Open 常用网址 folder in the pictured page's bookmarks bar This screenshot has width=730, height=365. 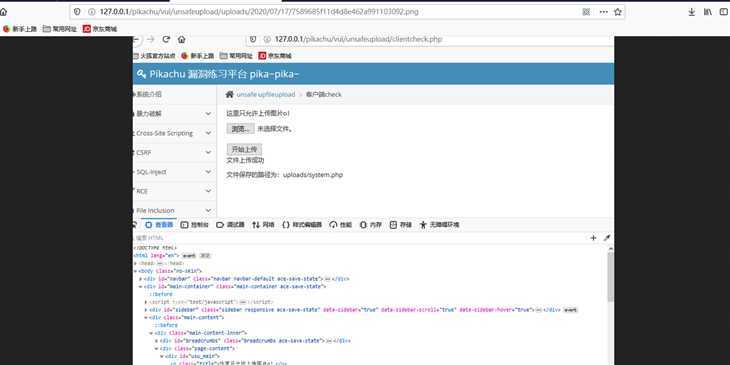coord(236,56)
